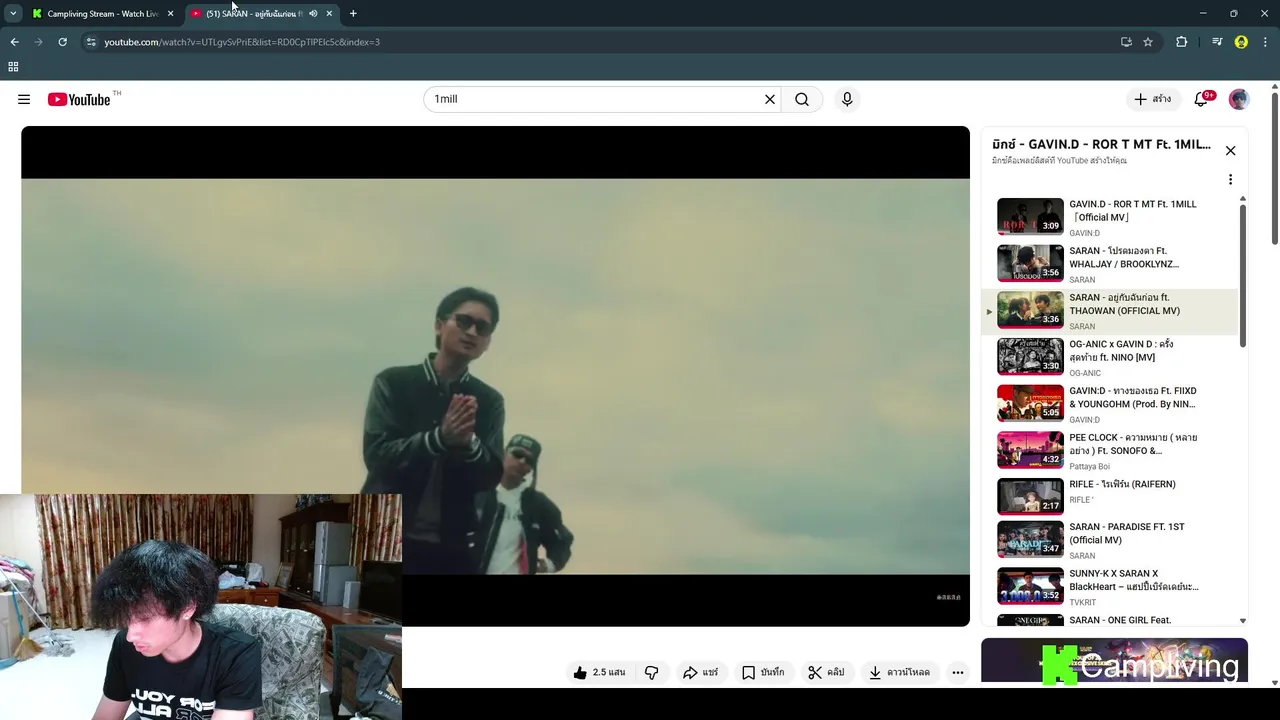Screen dimensions: 1280x720
Task: Clear the search text with the X
Action: coord(770,99)
